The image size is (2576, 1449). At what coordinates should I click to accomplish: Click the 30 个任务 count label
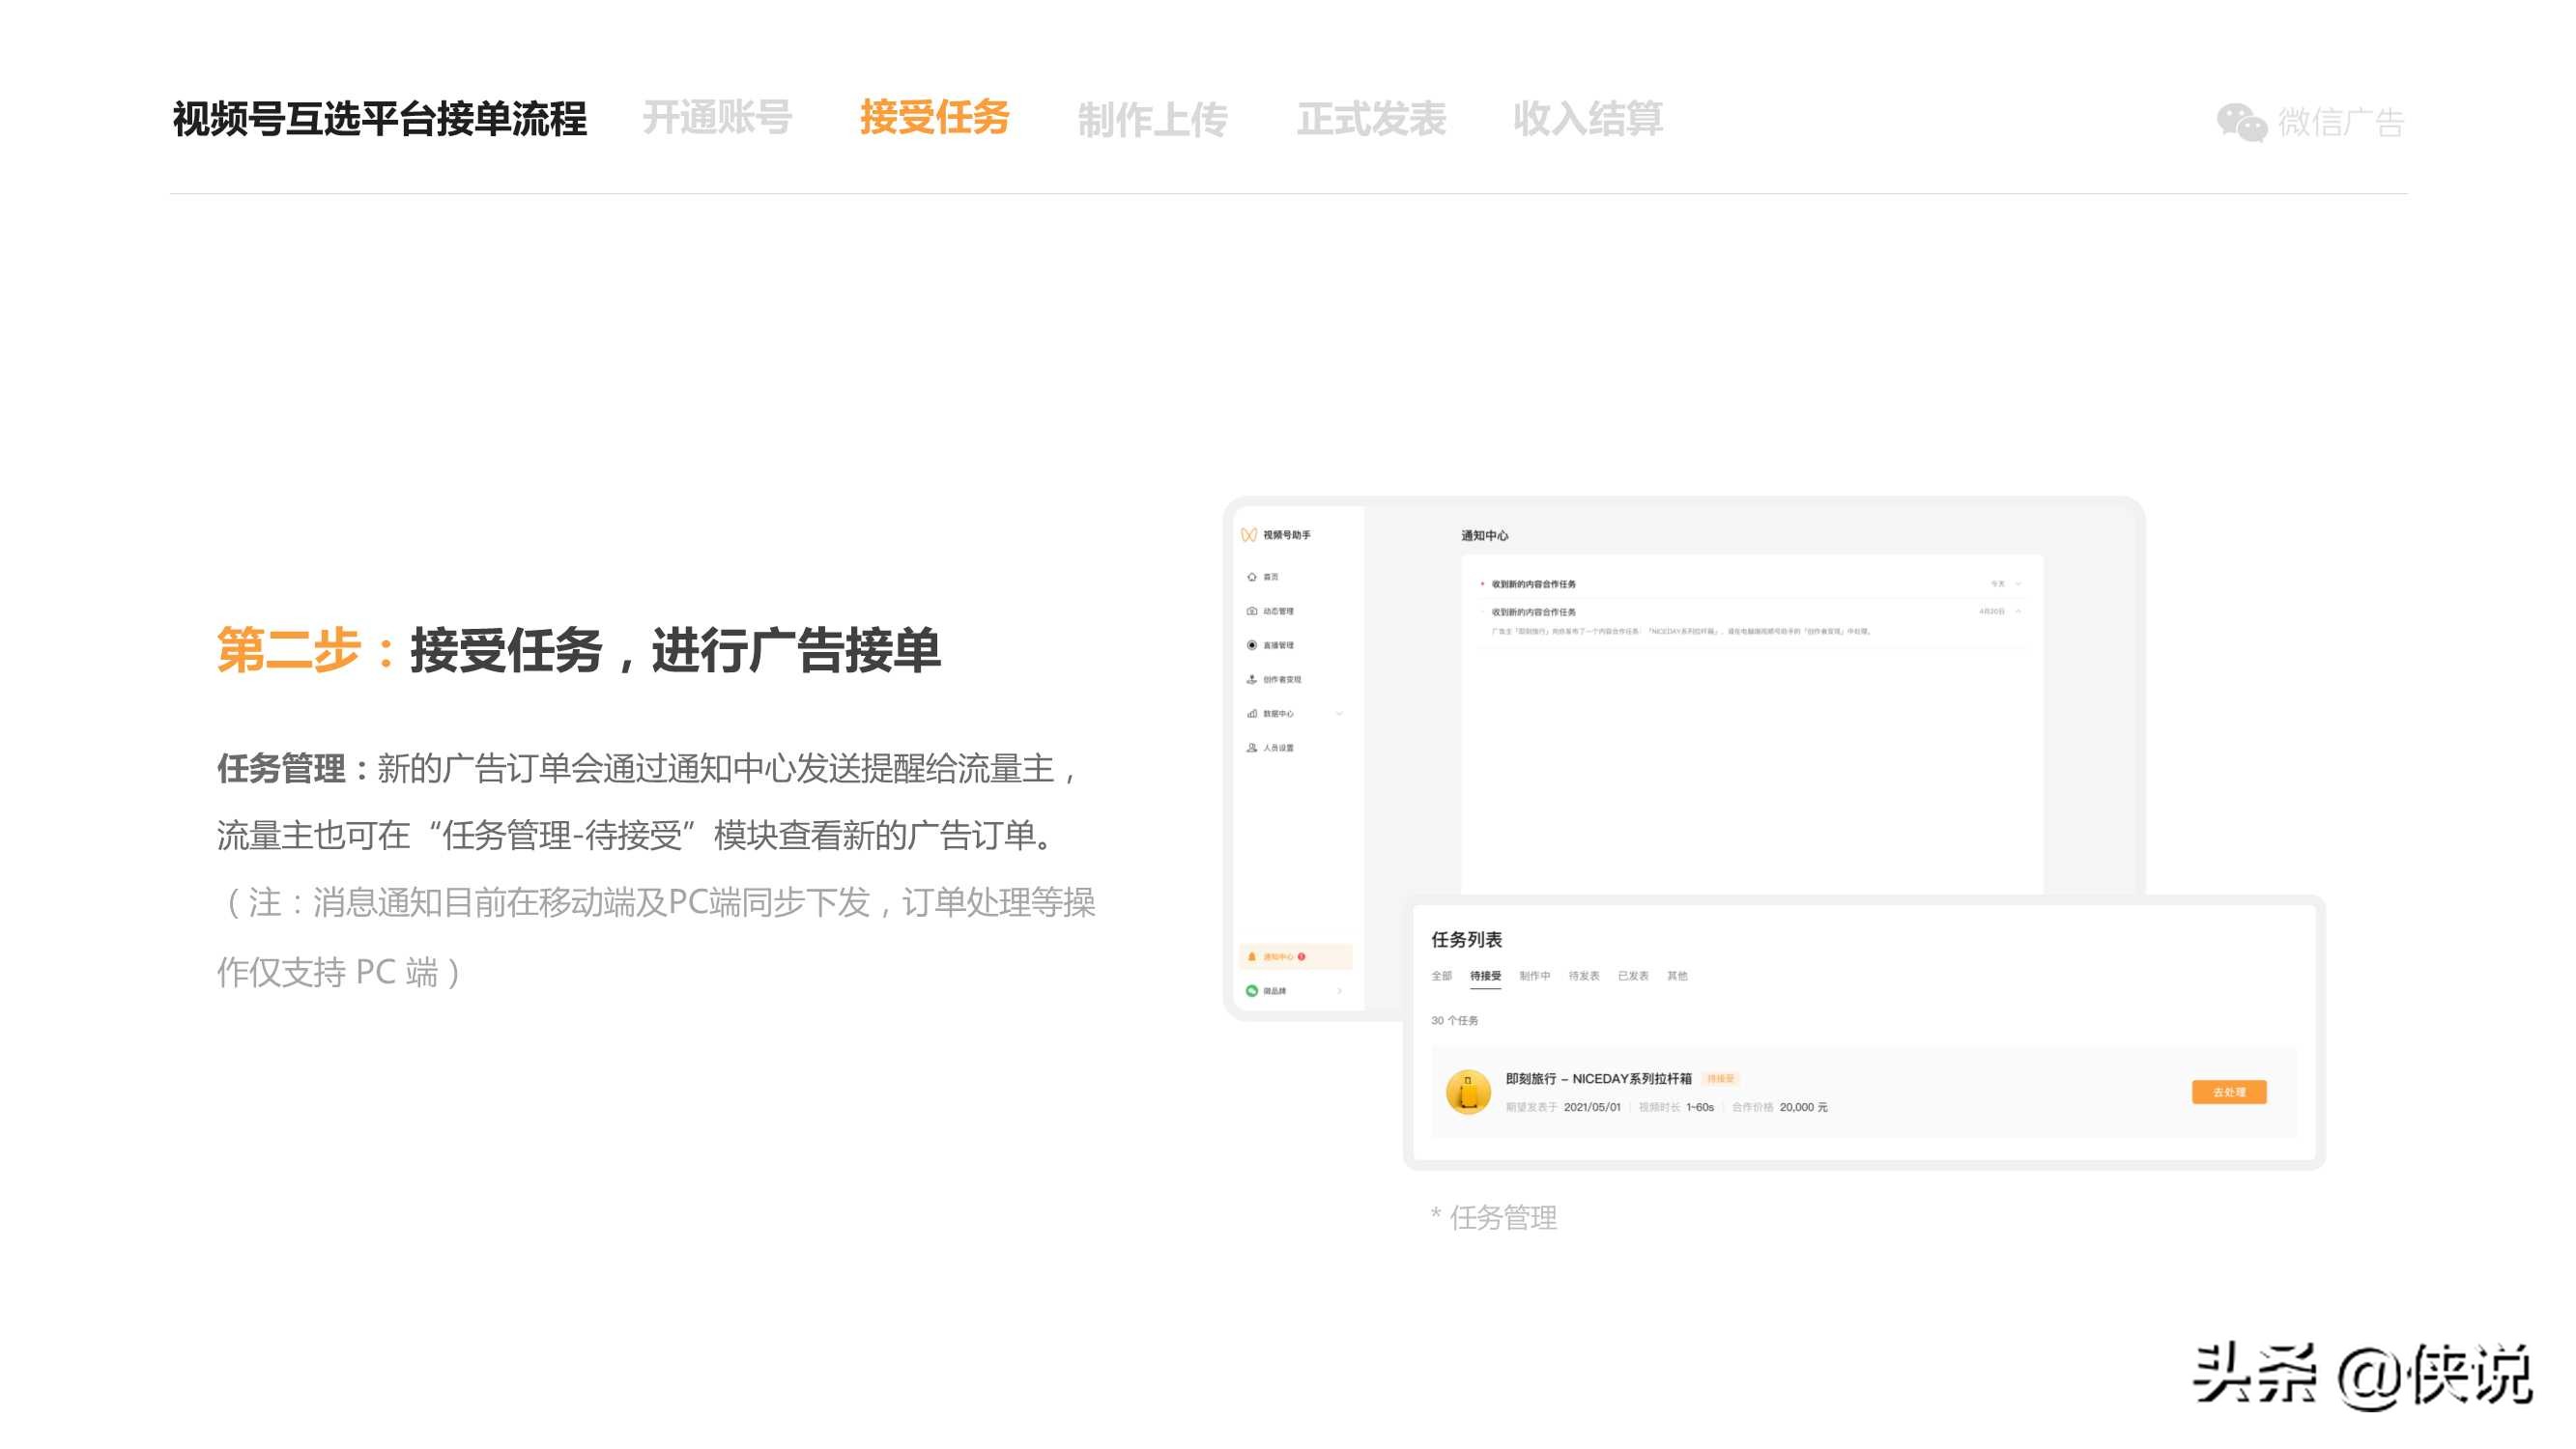click(1454, 1021)
